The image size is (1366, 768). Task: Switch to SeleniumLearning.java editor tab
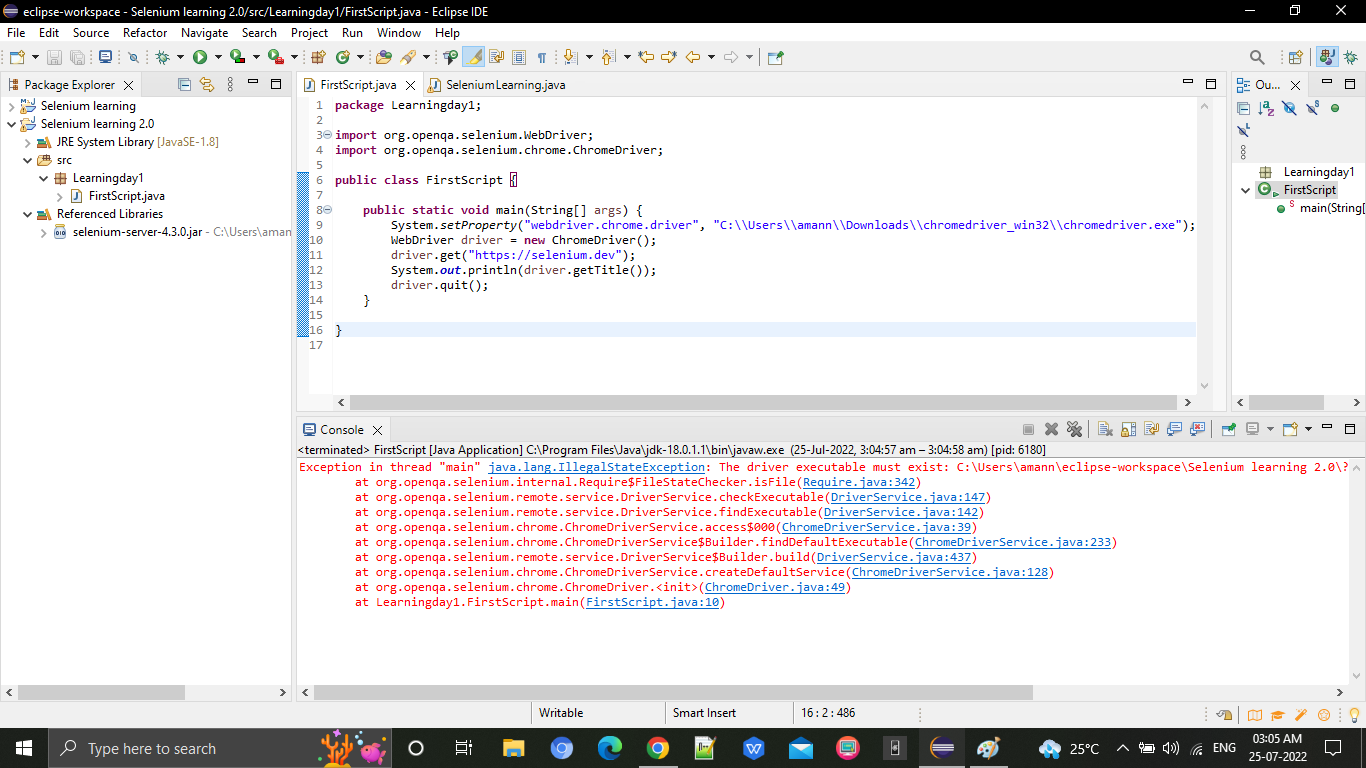click(x=497, y=85)
